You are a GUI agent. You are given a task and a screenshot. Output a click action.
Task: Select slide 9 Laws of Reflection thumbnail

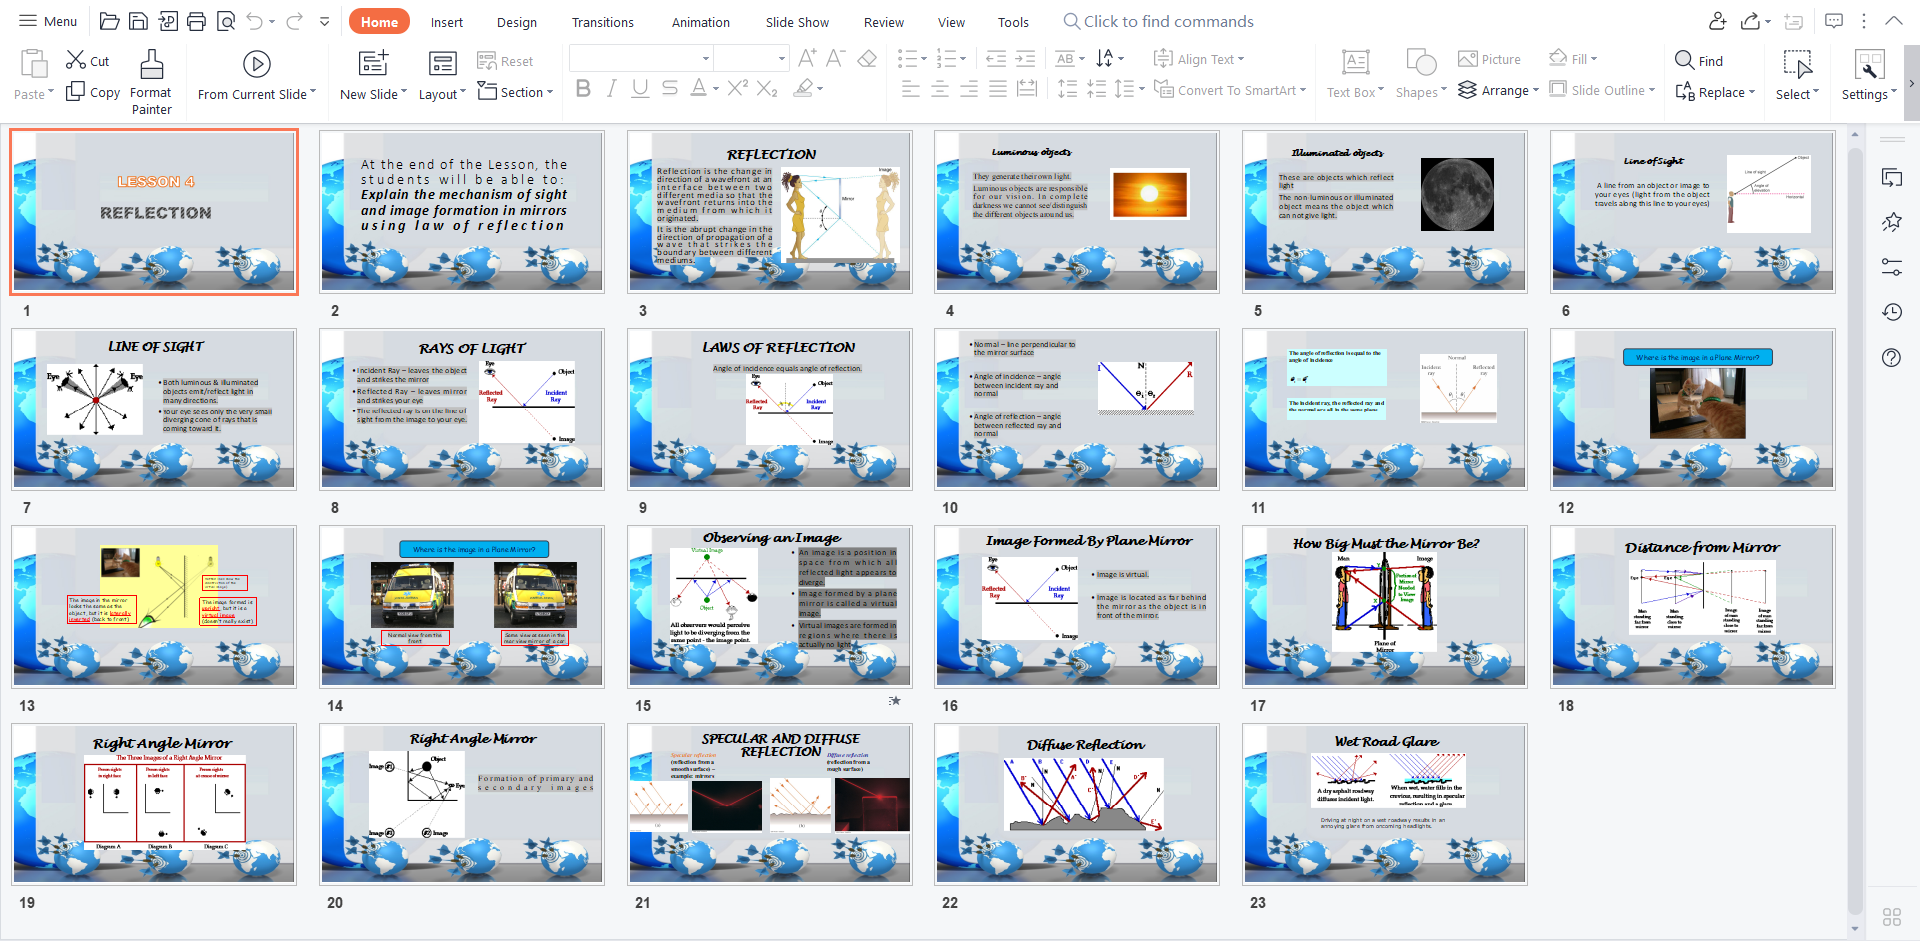click(769, 409)
